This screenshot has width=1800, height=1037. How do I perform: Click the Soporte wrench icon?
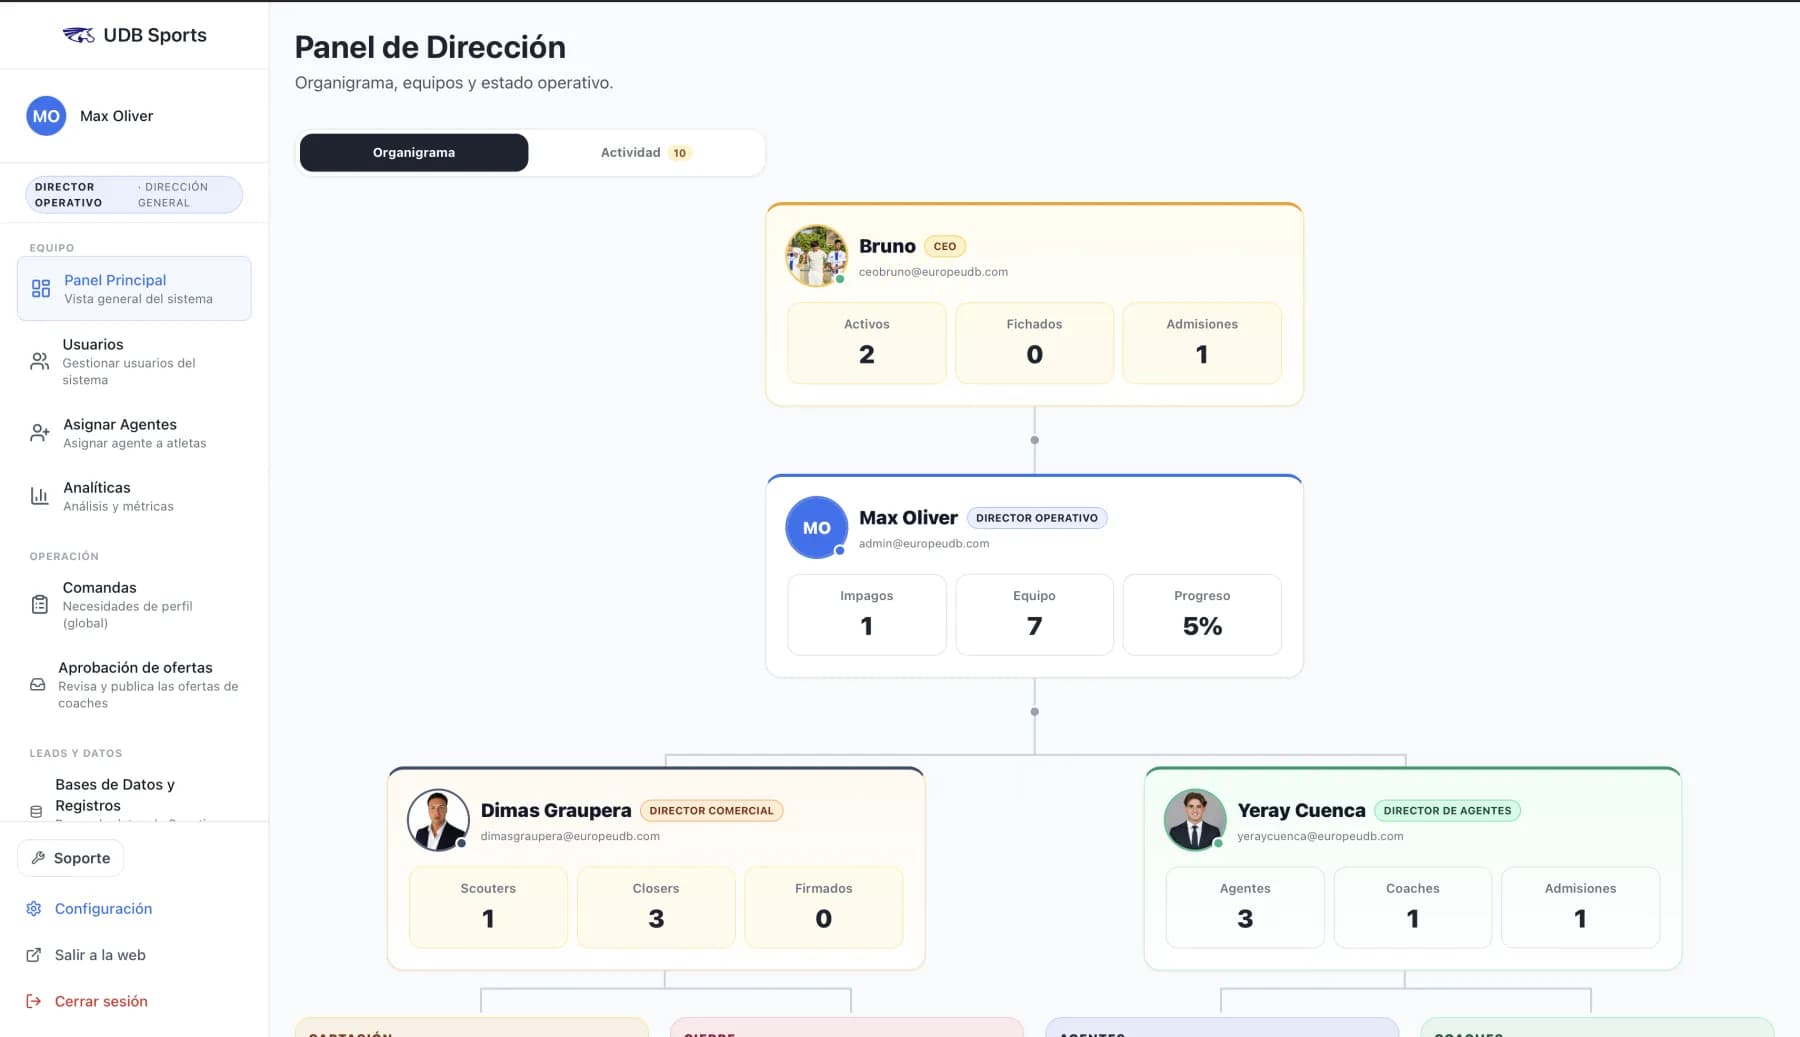click(39, 858)
